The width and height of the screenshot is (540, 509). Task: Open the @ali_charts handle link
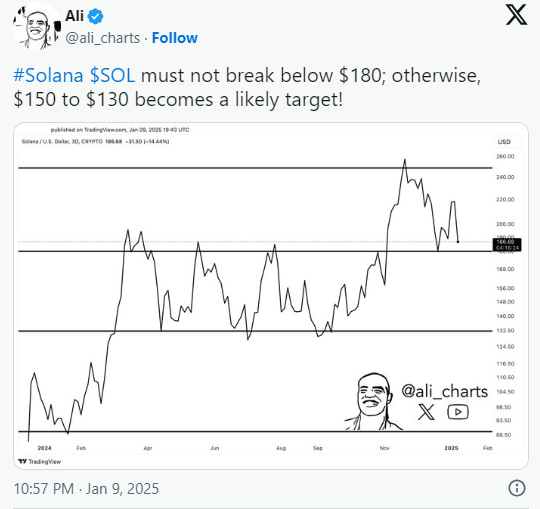tap(103, 38)
